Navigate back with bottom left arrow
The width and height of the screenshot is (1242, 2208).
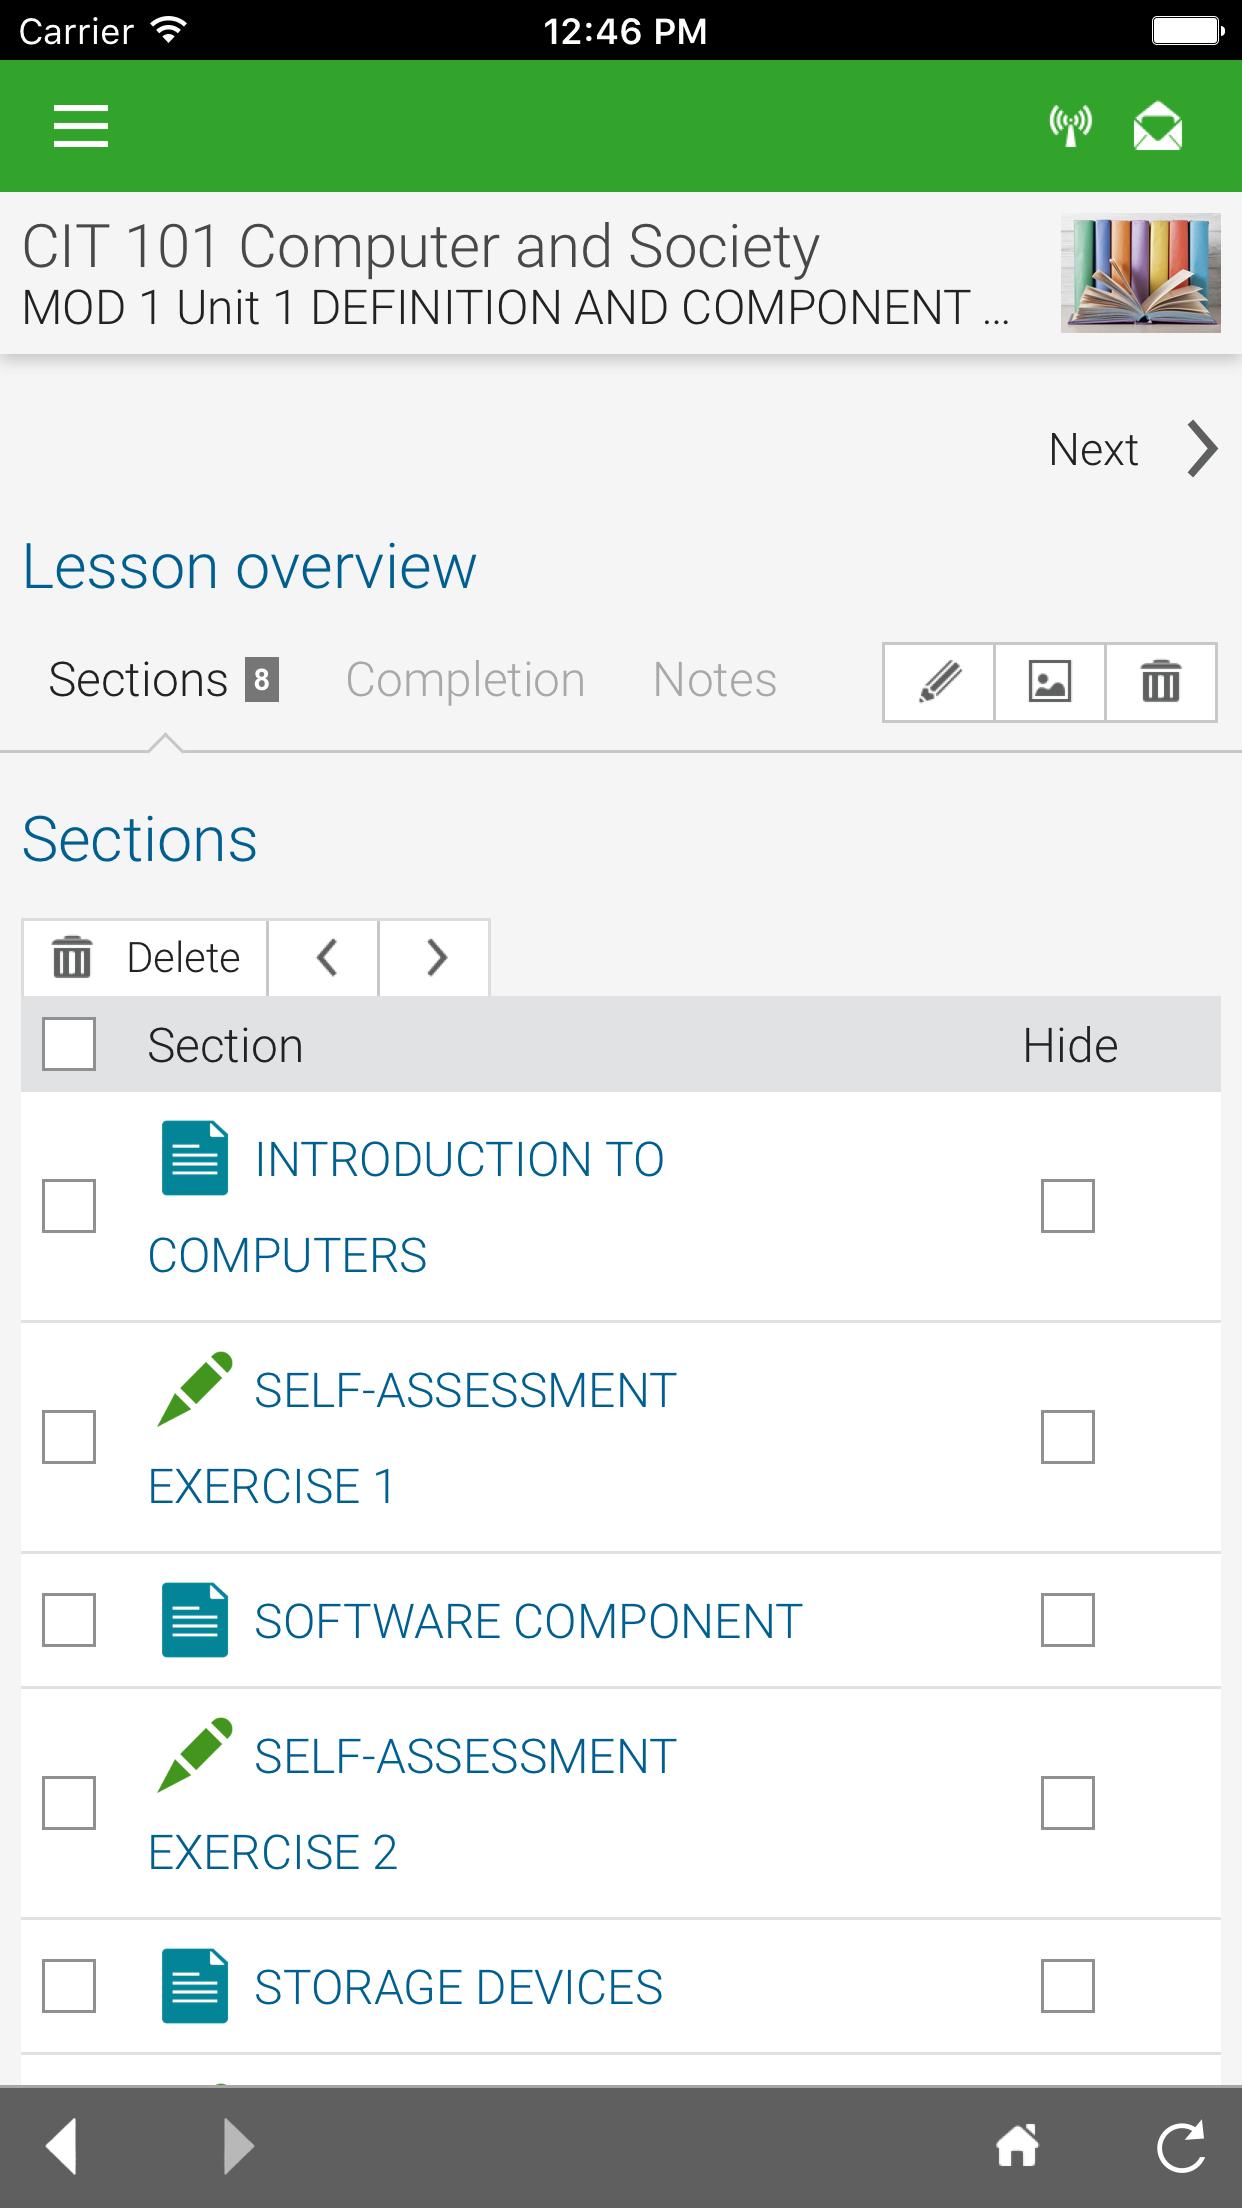[62, 2146]
